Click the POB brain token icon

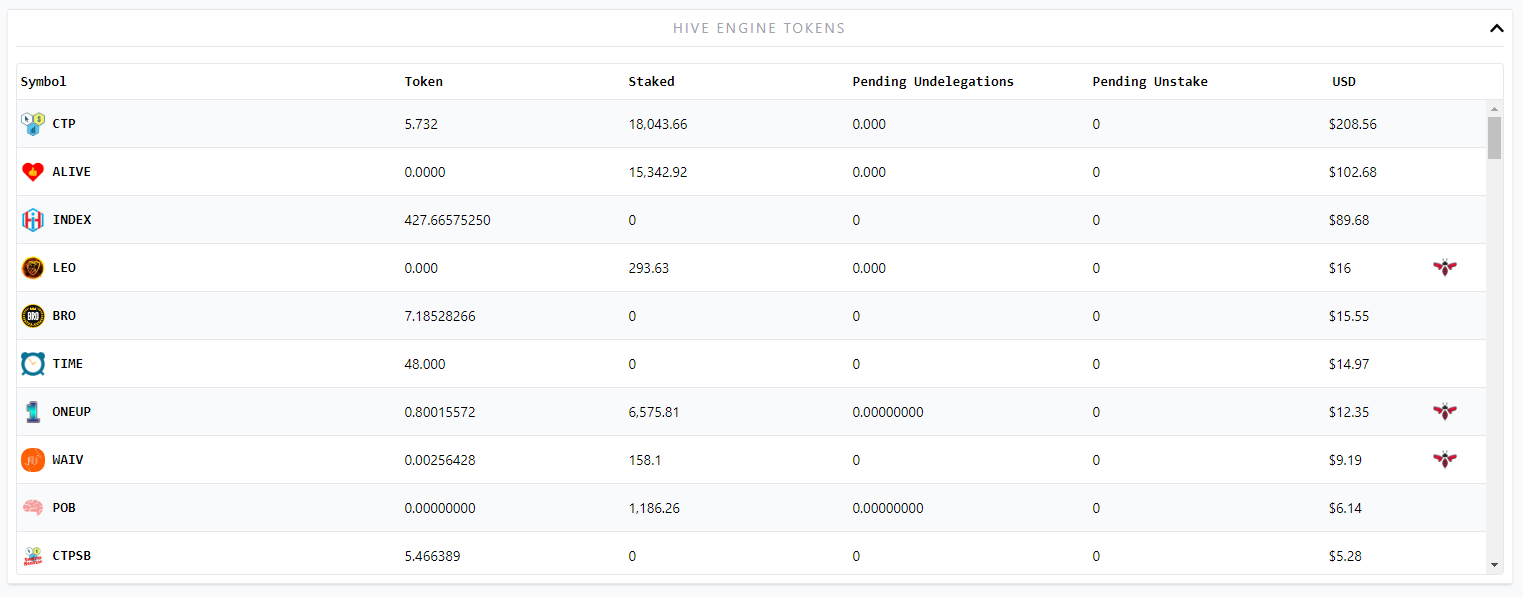coord(33,508)
